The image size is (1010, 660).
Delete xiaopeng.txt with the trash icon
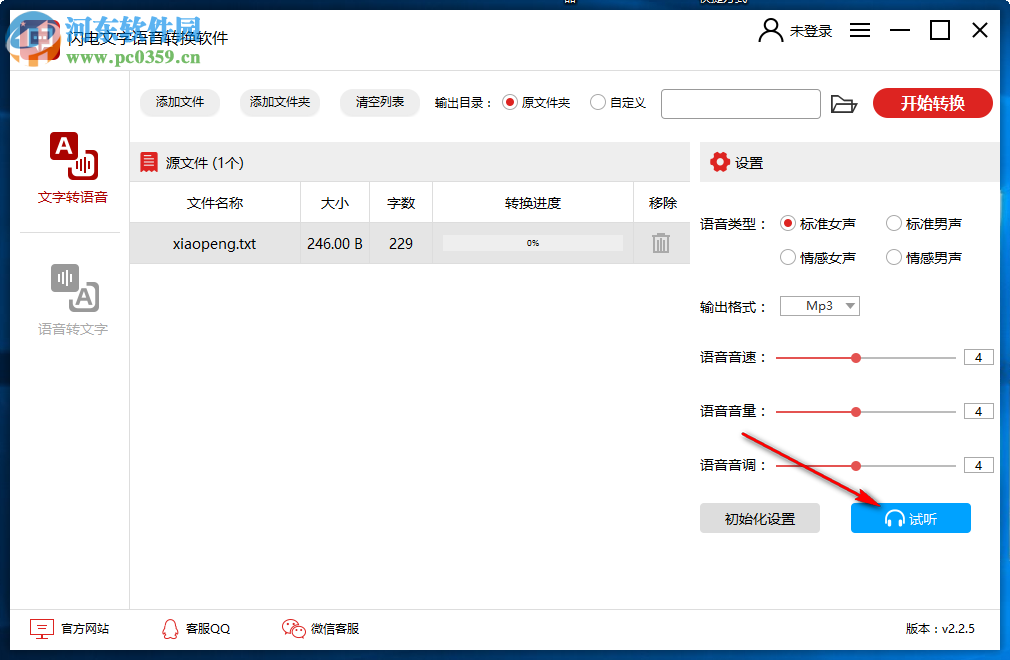click(661, 243)
